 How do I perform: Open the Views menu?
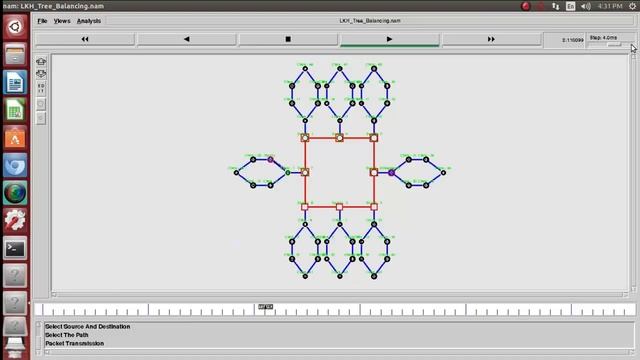[x=62, y=21]
